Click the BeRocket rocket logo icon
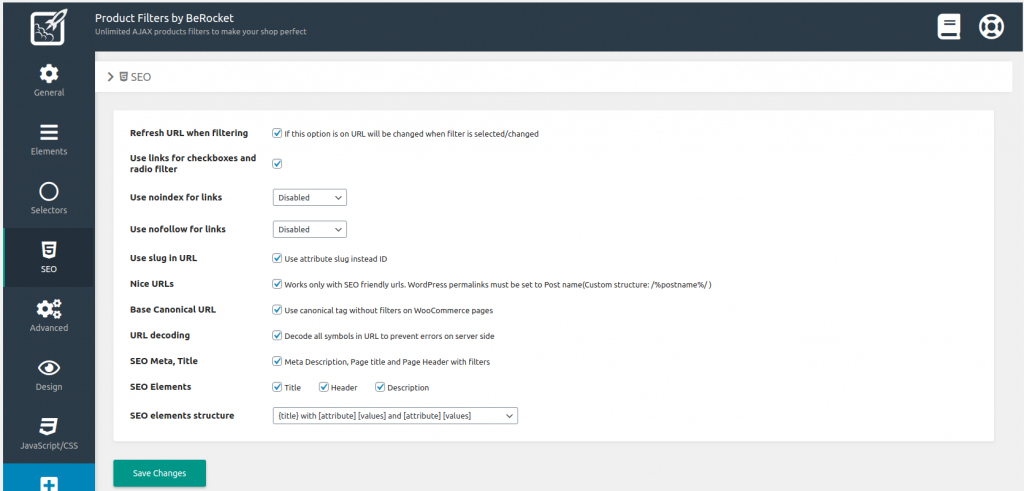The image size is (1024, 491). [48, 27]
